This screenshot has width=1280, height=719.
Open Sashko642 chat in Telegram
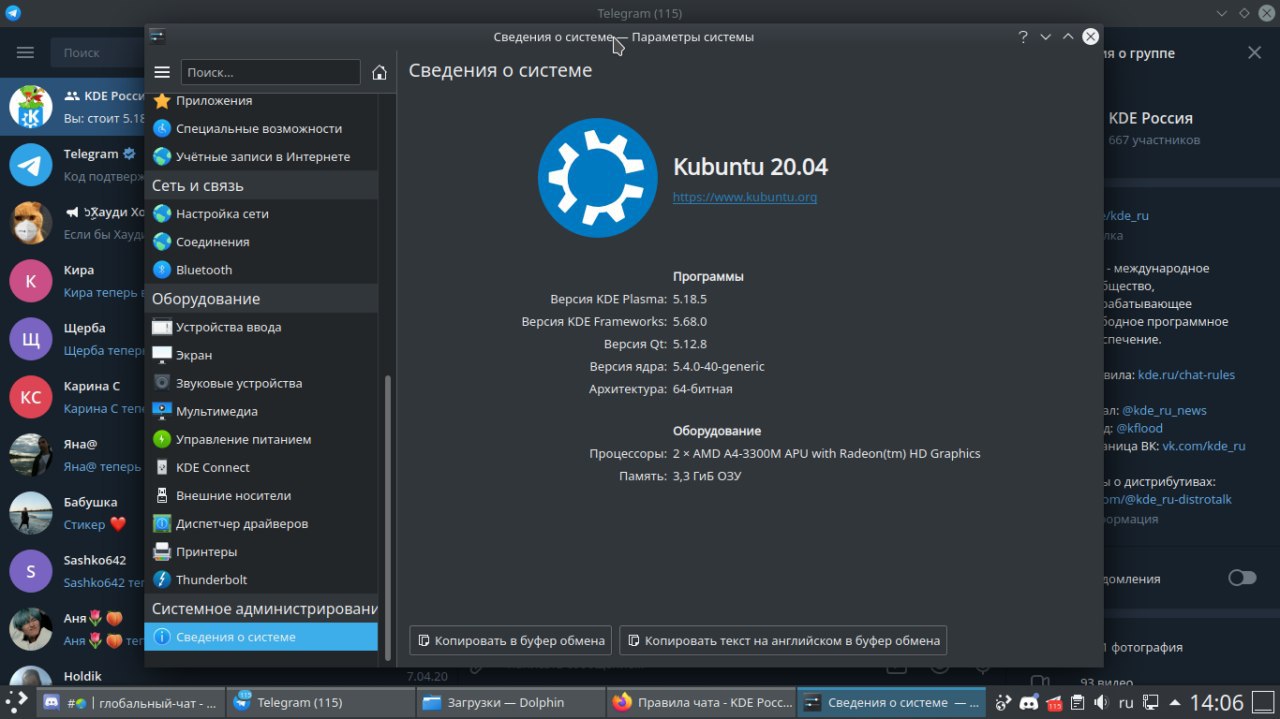(x=72, y=571)
